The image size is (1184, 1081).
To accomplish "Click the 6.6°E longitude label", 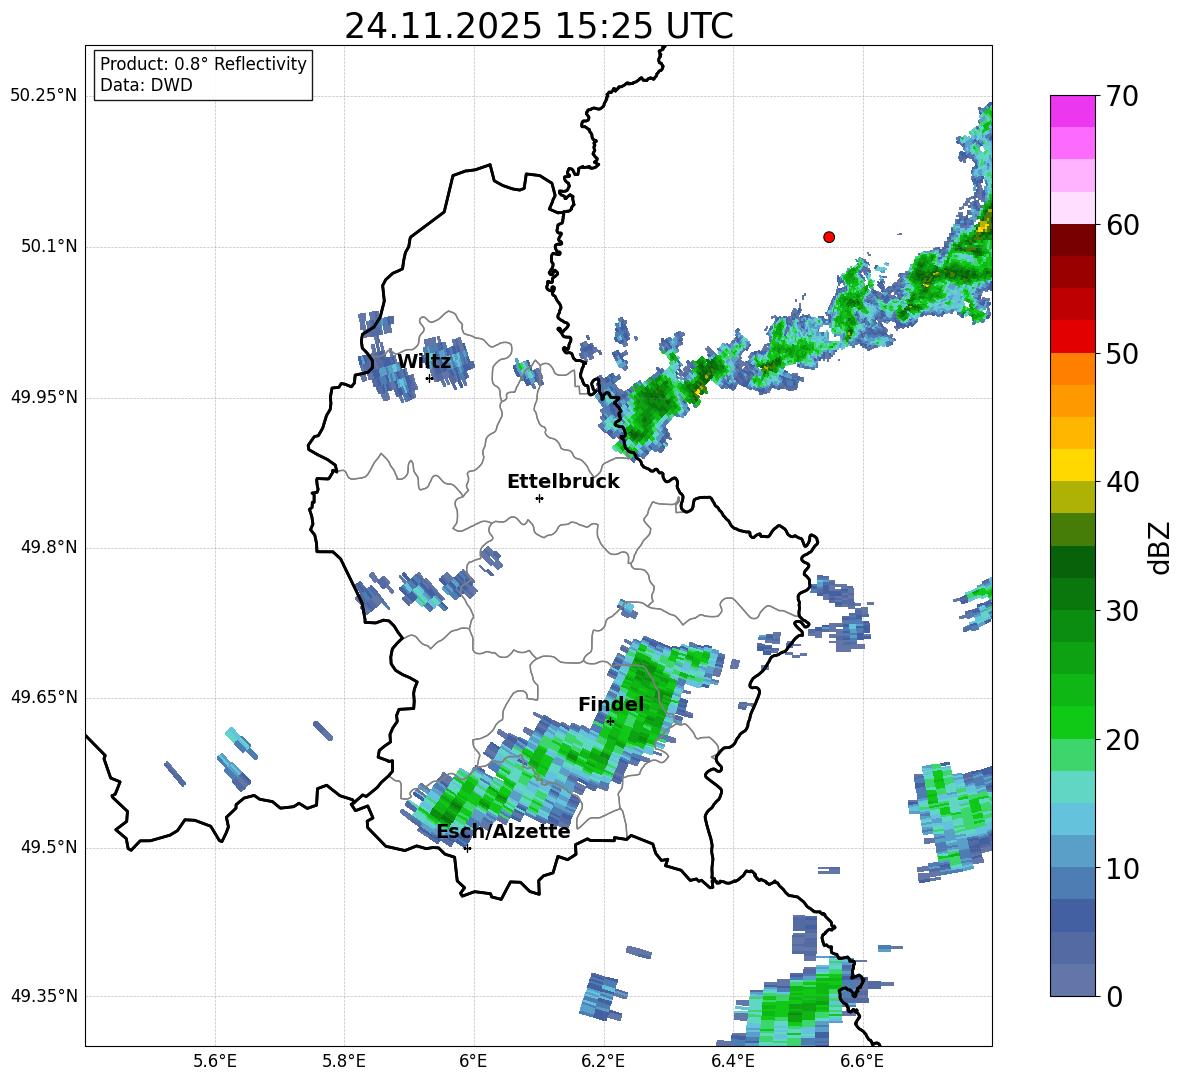I will click(862, 1061).
